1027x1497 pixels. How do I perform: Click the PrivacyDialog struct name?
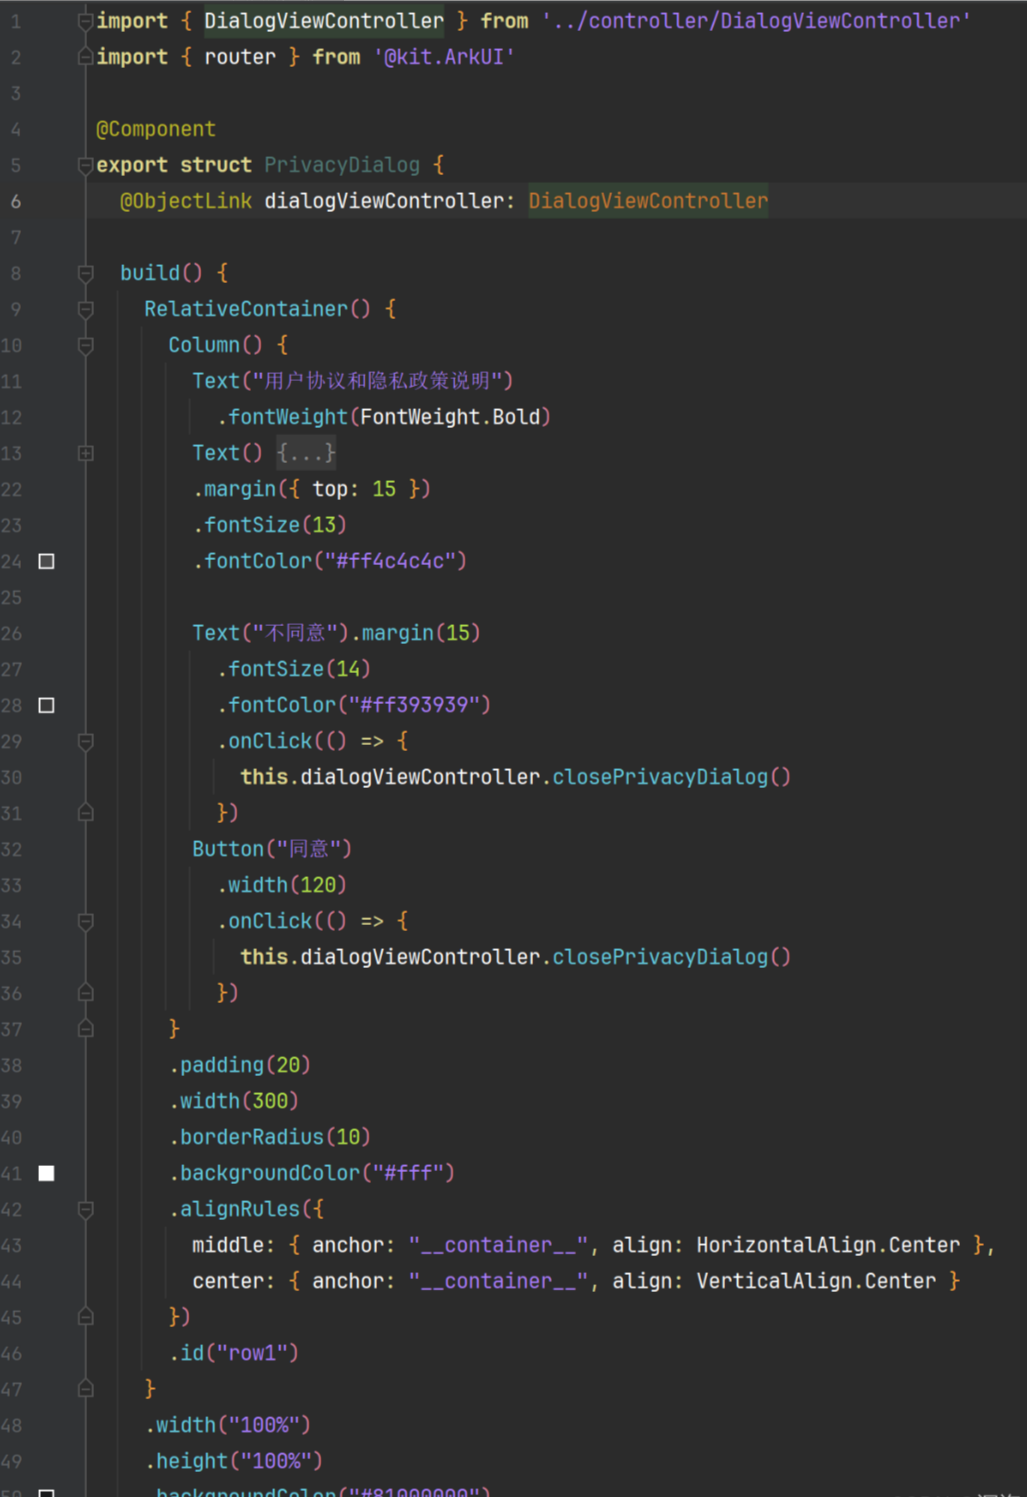click(342, 165)
